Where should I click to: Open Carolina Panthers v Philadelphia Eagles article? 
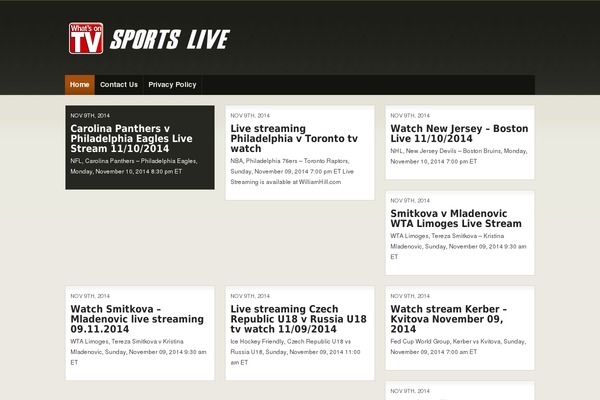click(131, 139)
